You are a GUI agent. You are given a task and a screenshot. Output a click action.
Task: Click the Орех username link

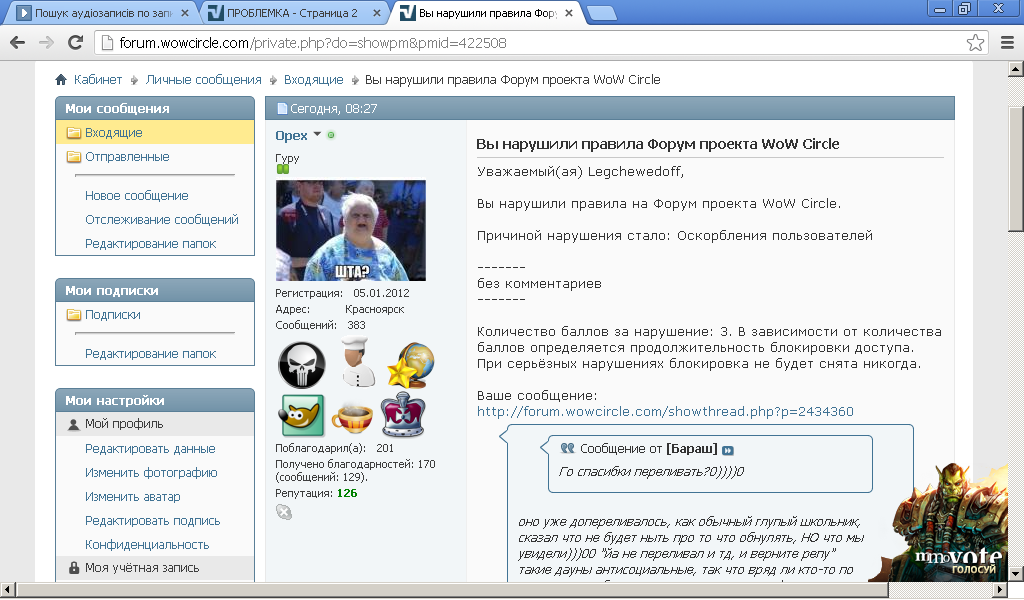(x=291, y=136)
